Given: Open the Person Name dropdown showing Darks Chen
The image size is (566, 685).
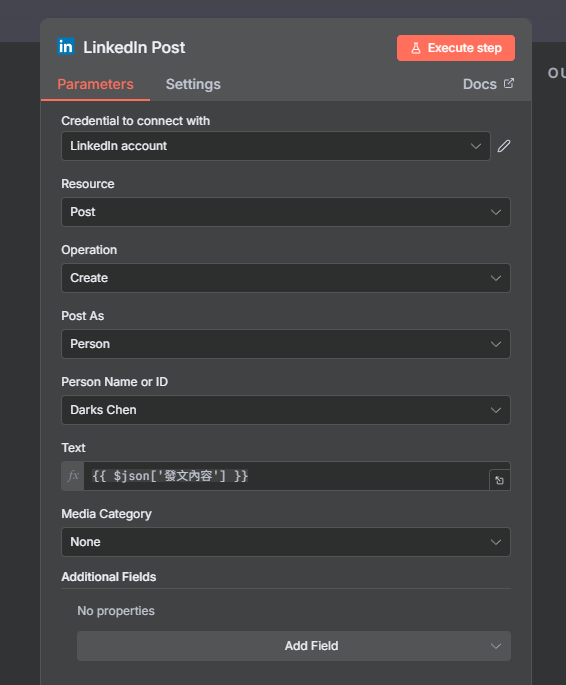Looking at the screenshot, I should click(x=286, y=410).
